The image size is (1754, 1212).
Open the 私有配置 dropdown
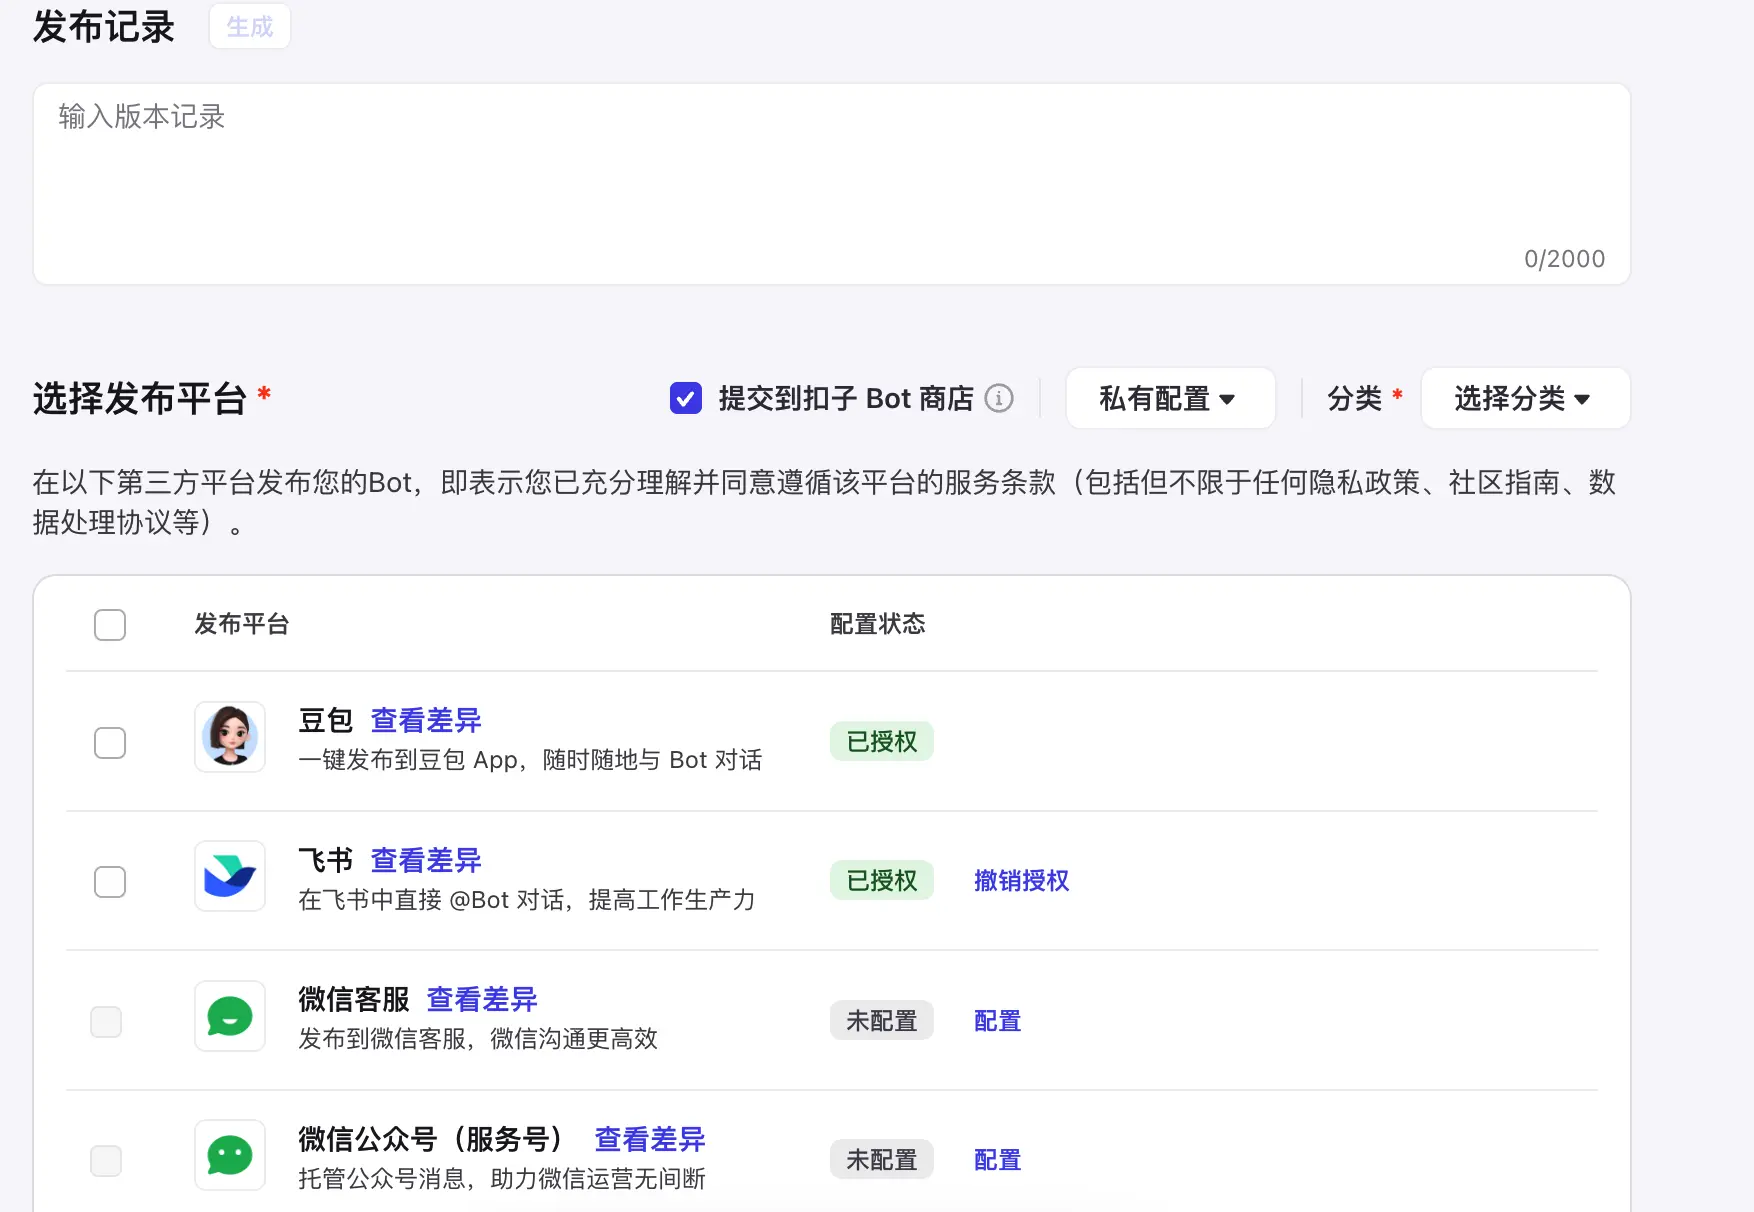click(x=1170, y=398)
